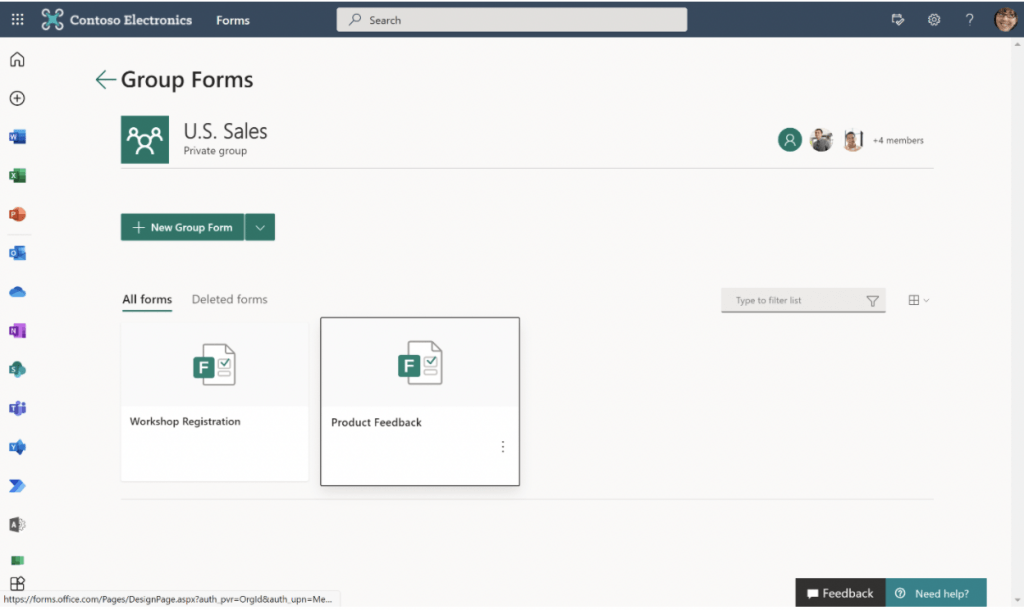Open the Product Feedback form card
Viewport: 1024px width, 610px height.
[x=420, y=401]
